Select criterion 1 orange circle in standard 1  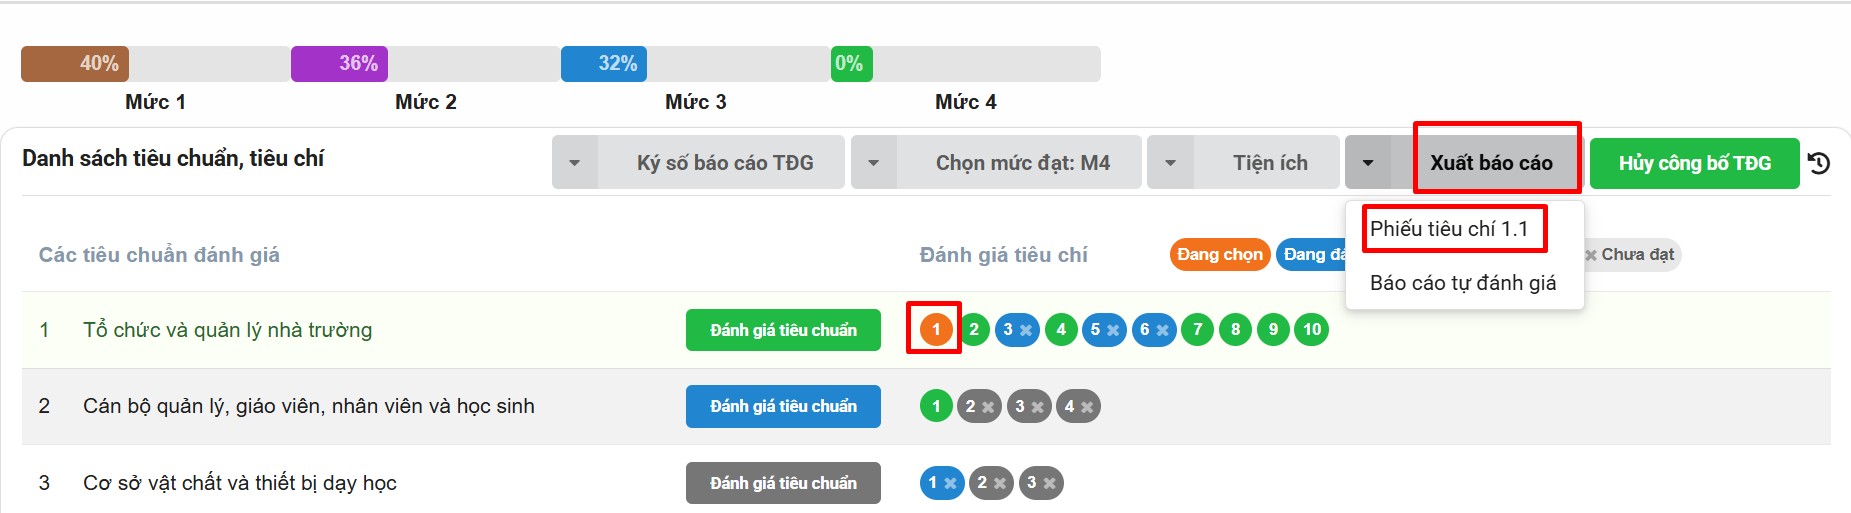[x=936, y=329]
